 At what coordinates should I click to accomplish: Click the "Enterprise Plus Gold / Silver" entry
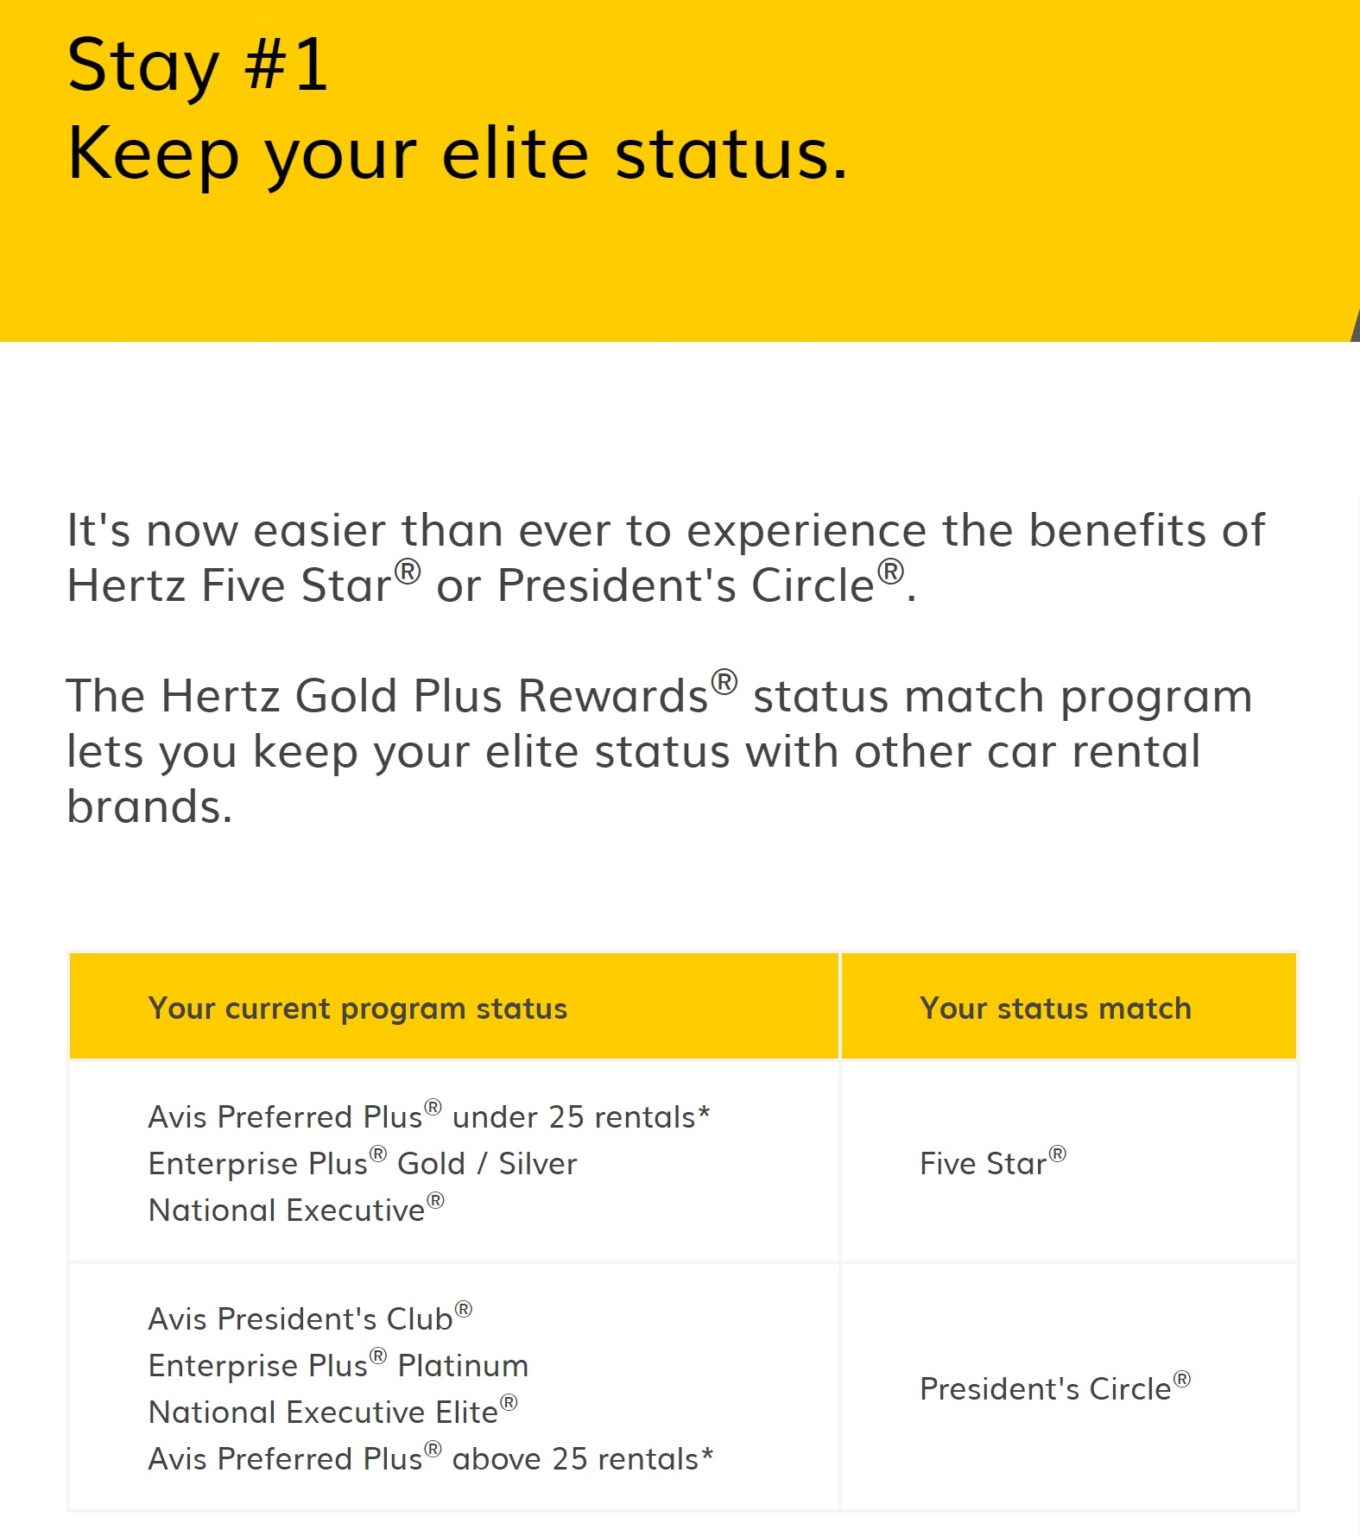pyautogui.click(x=362, y=1163)
